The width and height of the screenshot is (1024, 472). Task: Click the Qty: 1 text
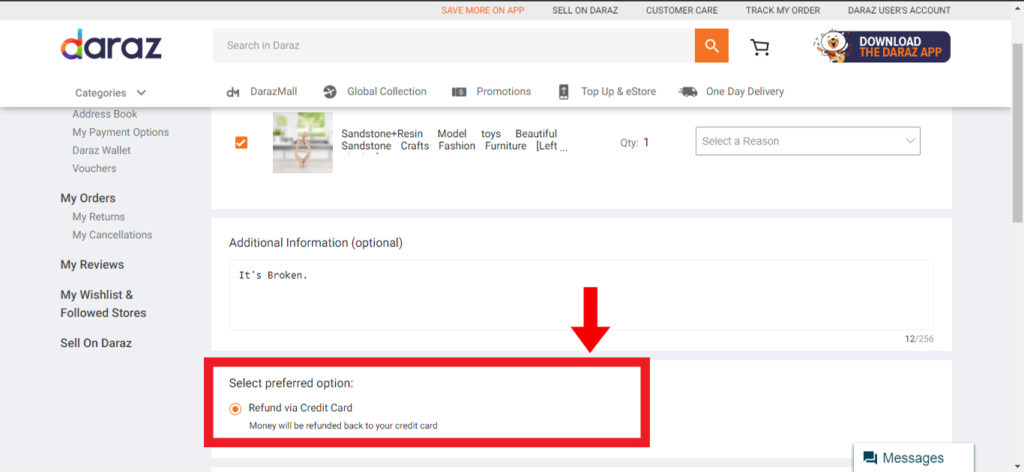(x=635, y=142)
